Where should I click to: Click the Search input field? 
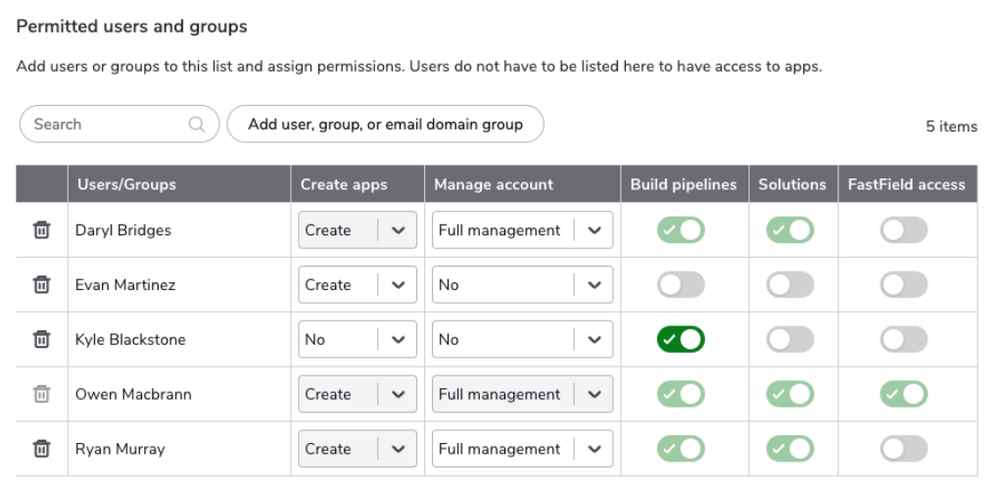[105, 125]
